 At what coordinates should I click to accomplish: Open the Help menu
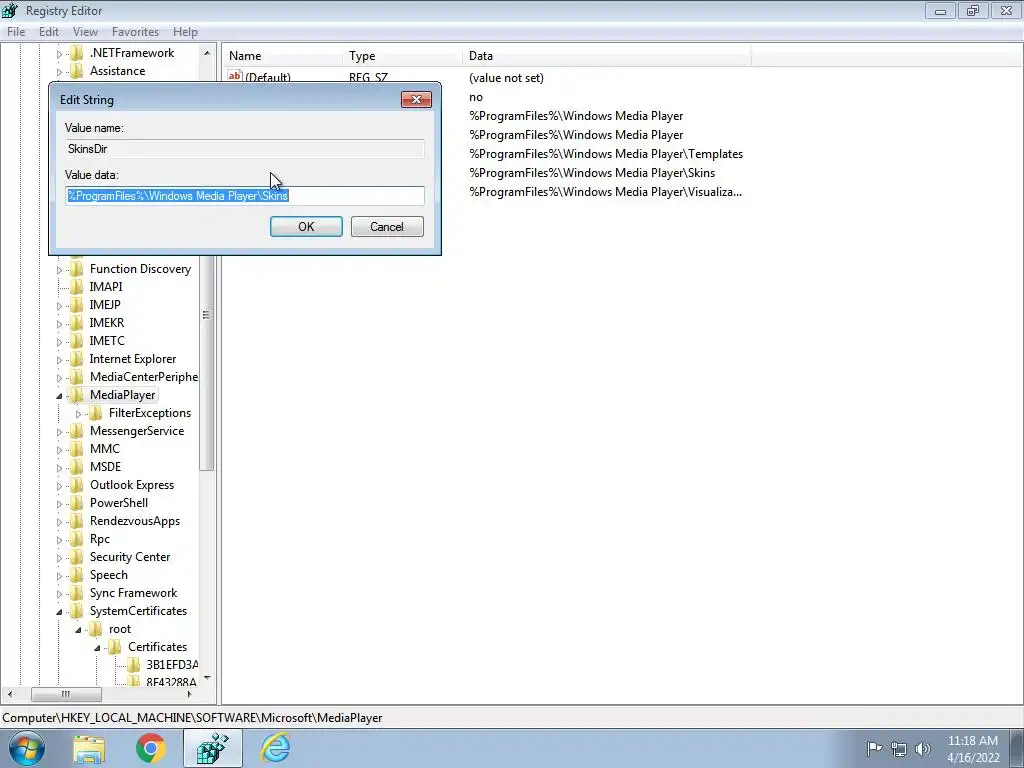tap(185, 31)
